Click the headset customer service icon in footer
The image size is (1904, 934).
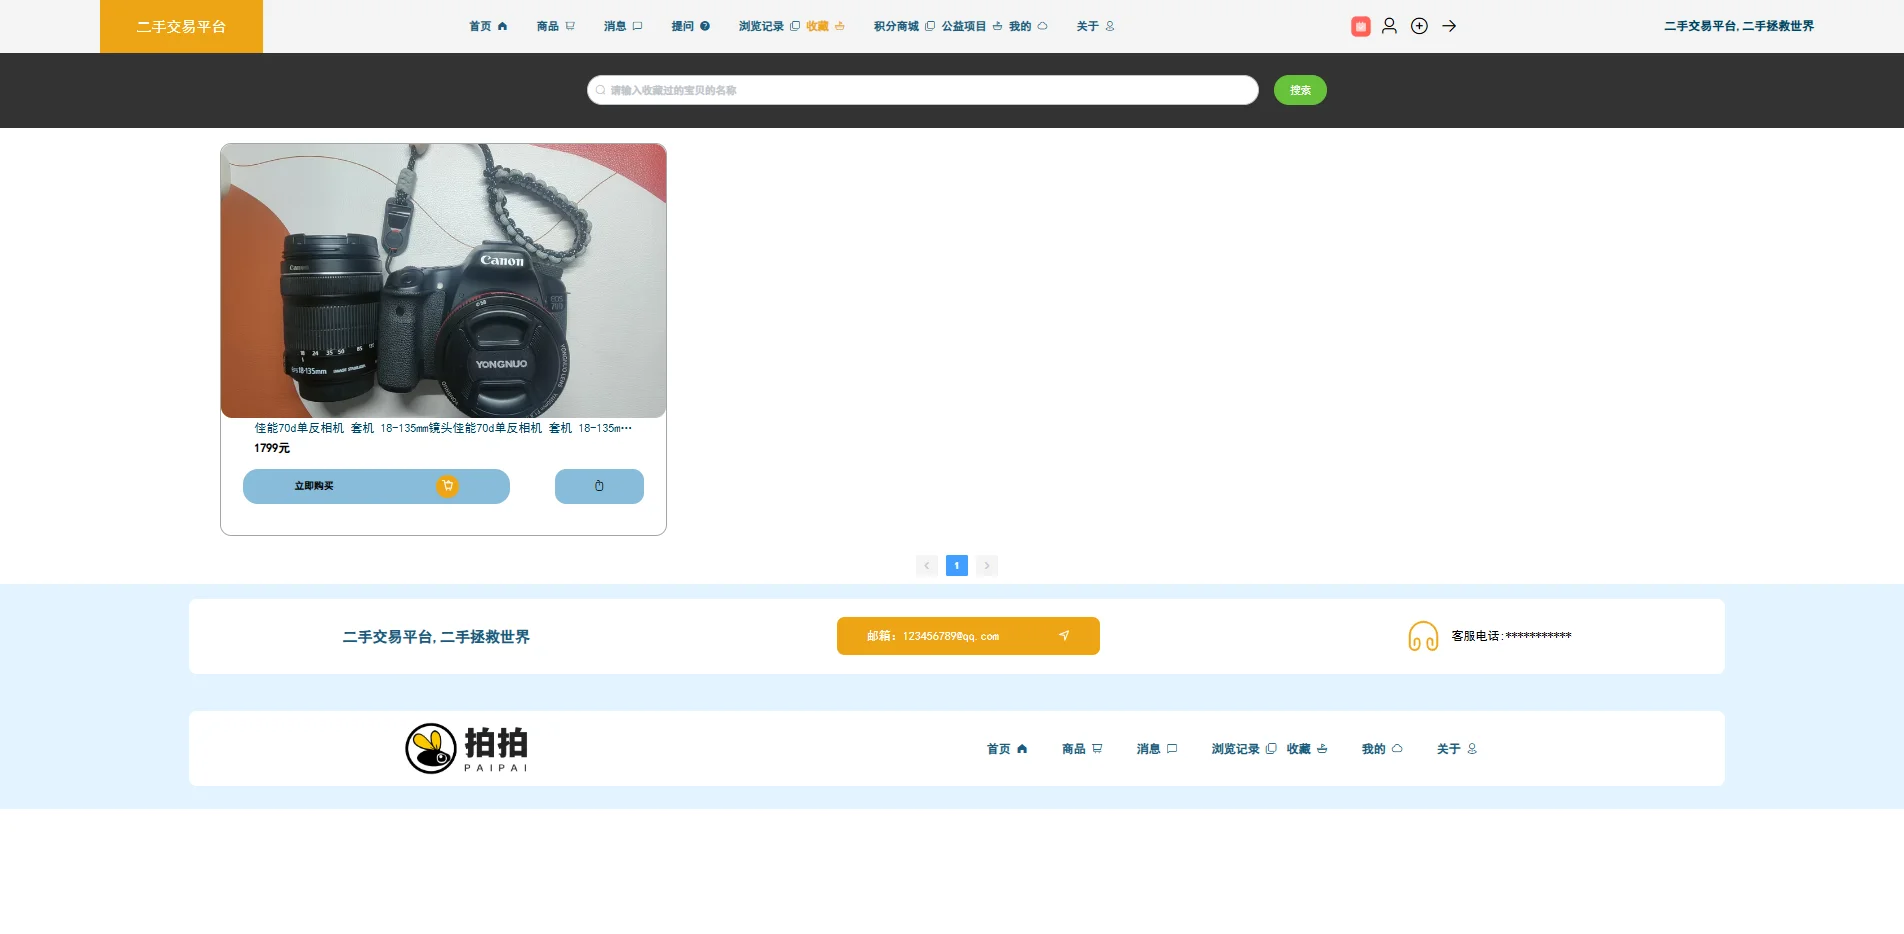point(1422,636)
